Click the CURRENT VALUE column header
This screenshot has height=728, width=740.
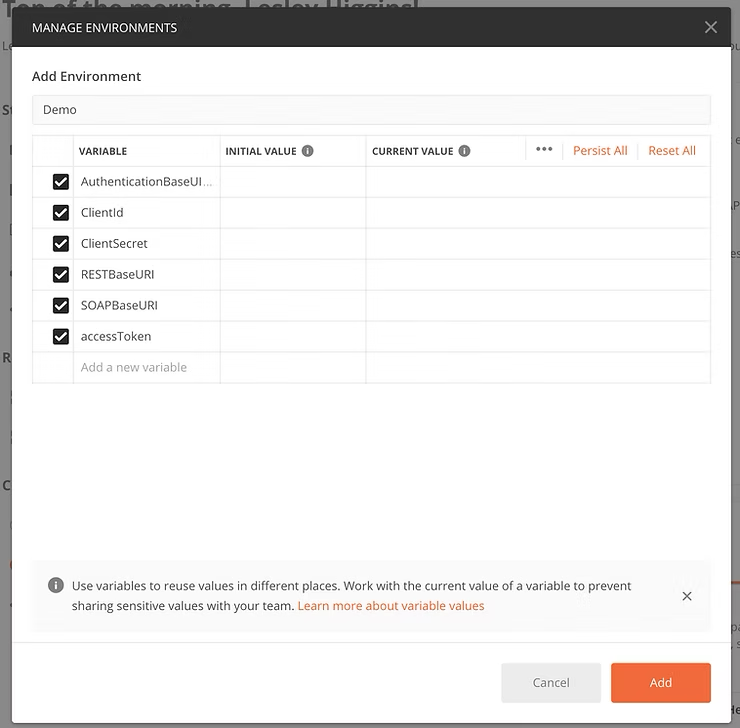pyautogui.click(x=412, y=151)
